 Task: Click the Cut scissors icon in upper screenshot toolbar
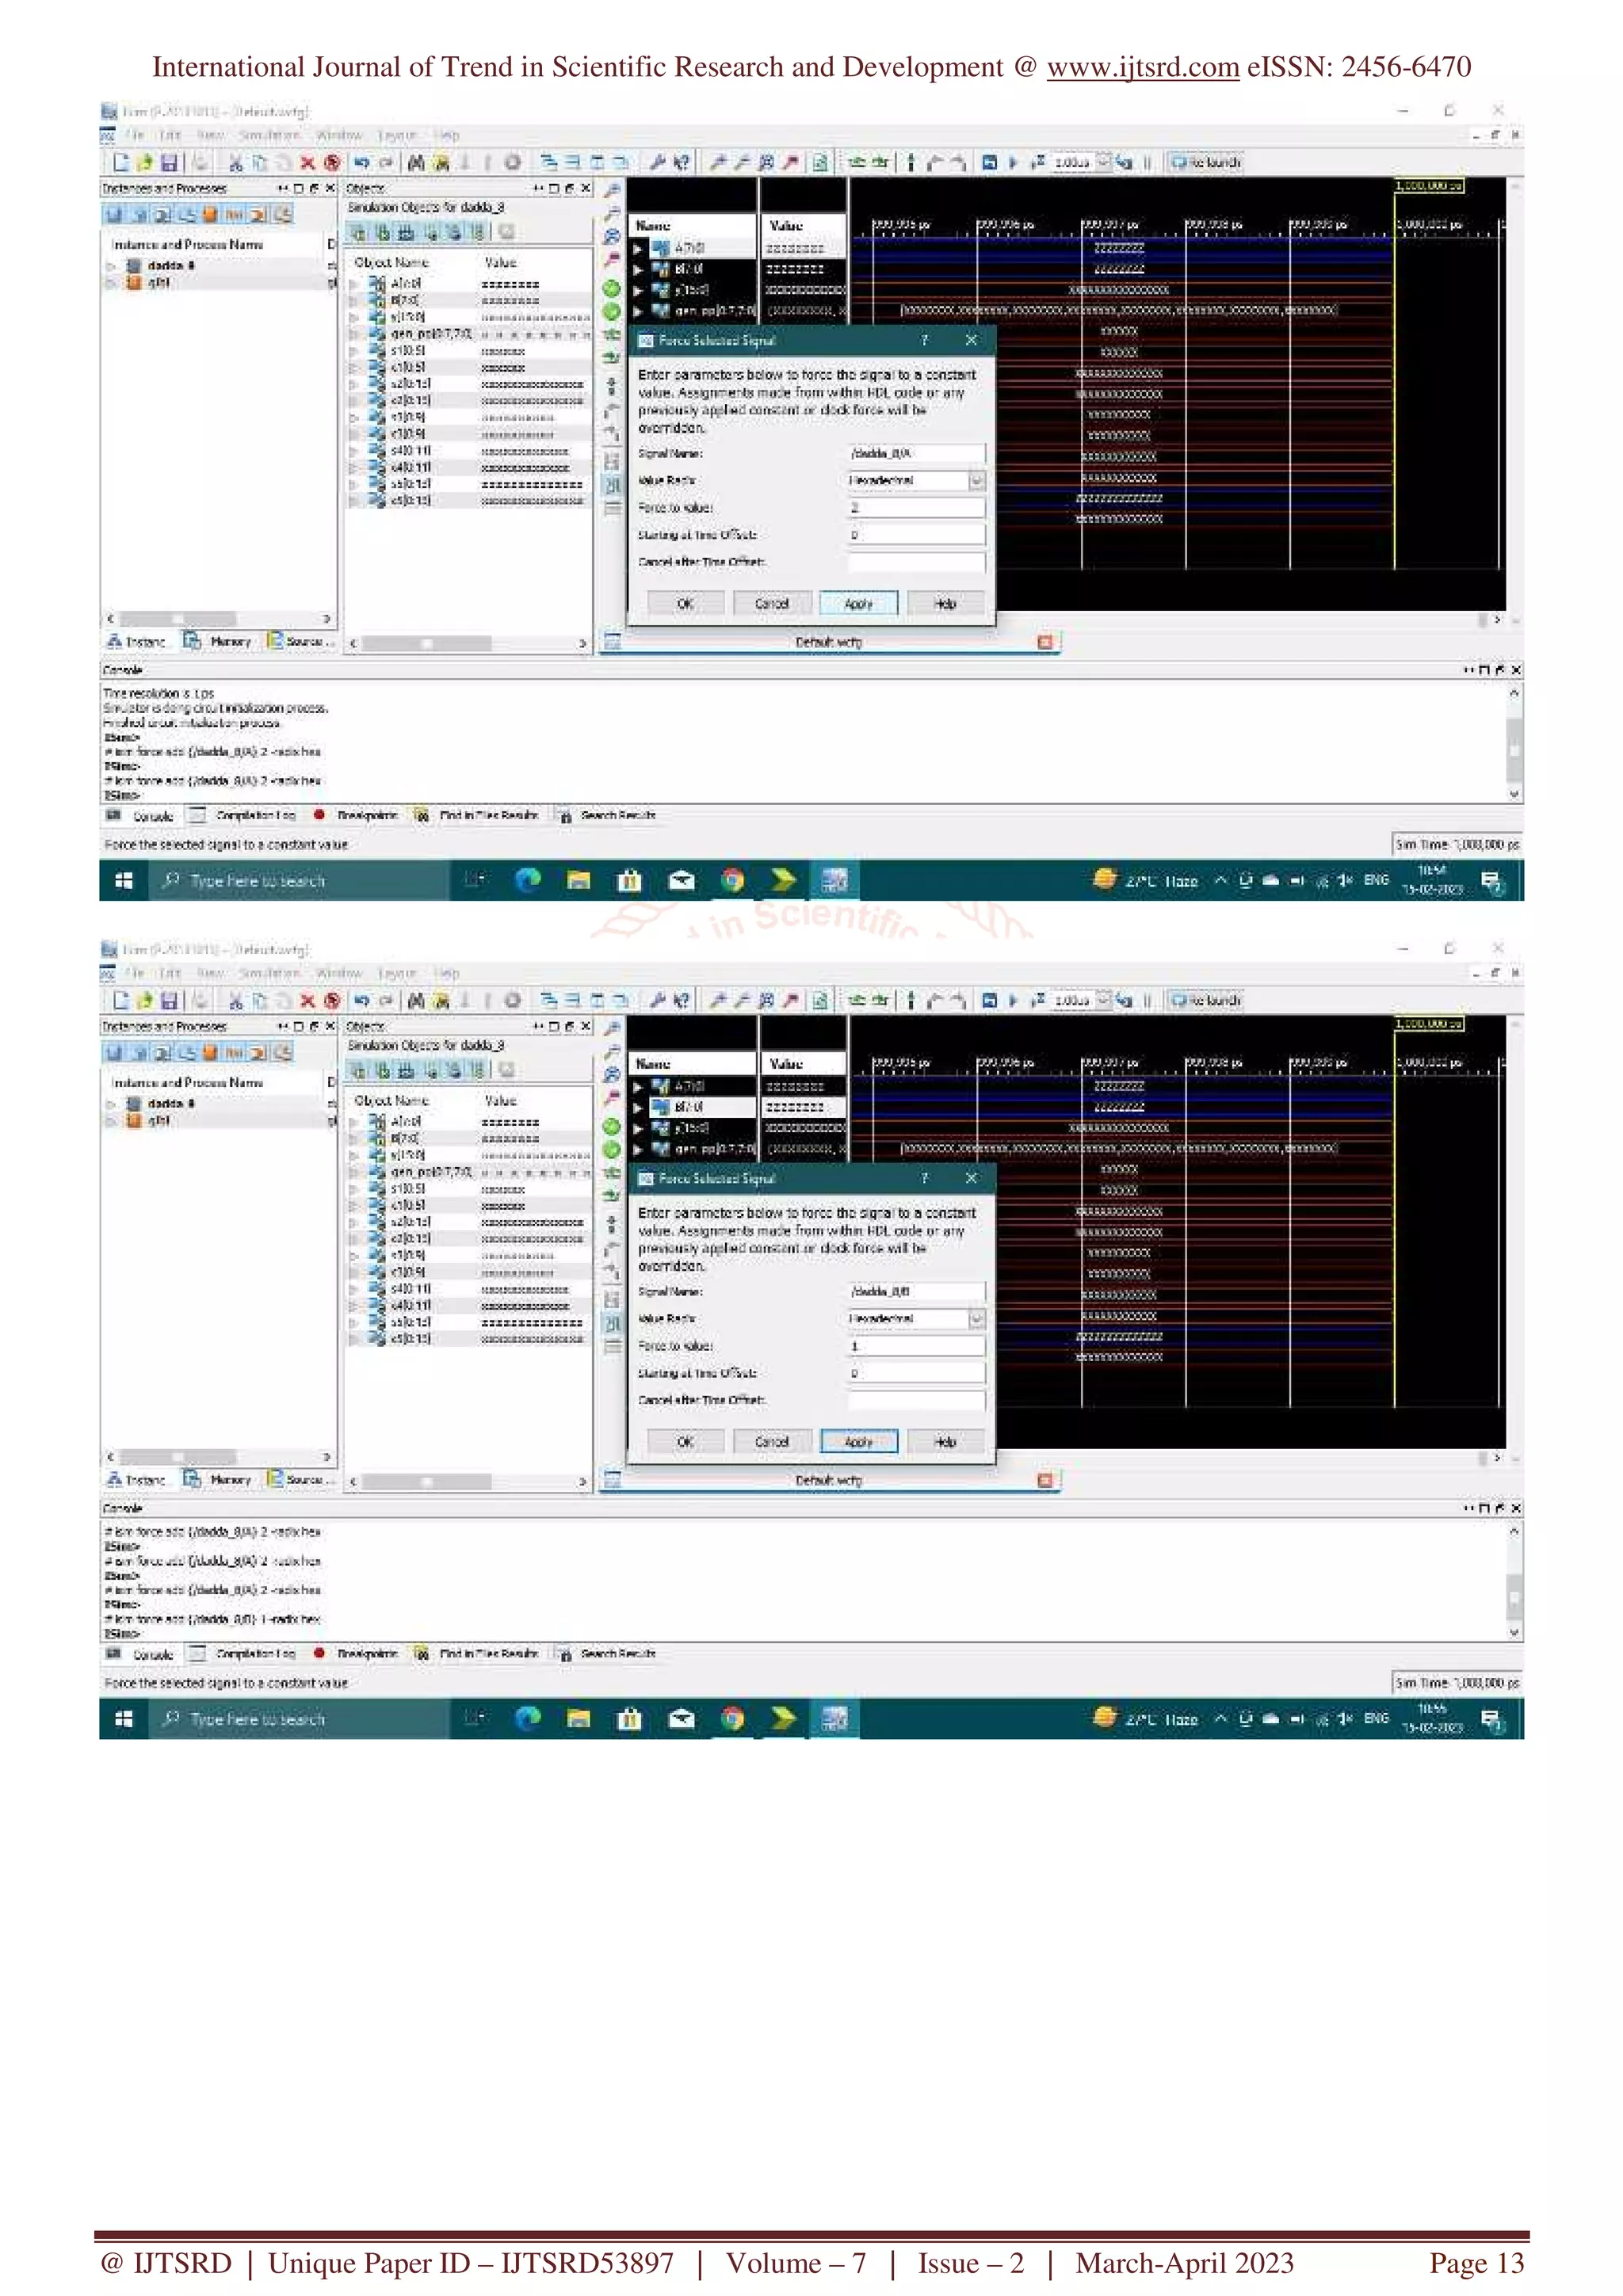tap(235, 163)
